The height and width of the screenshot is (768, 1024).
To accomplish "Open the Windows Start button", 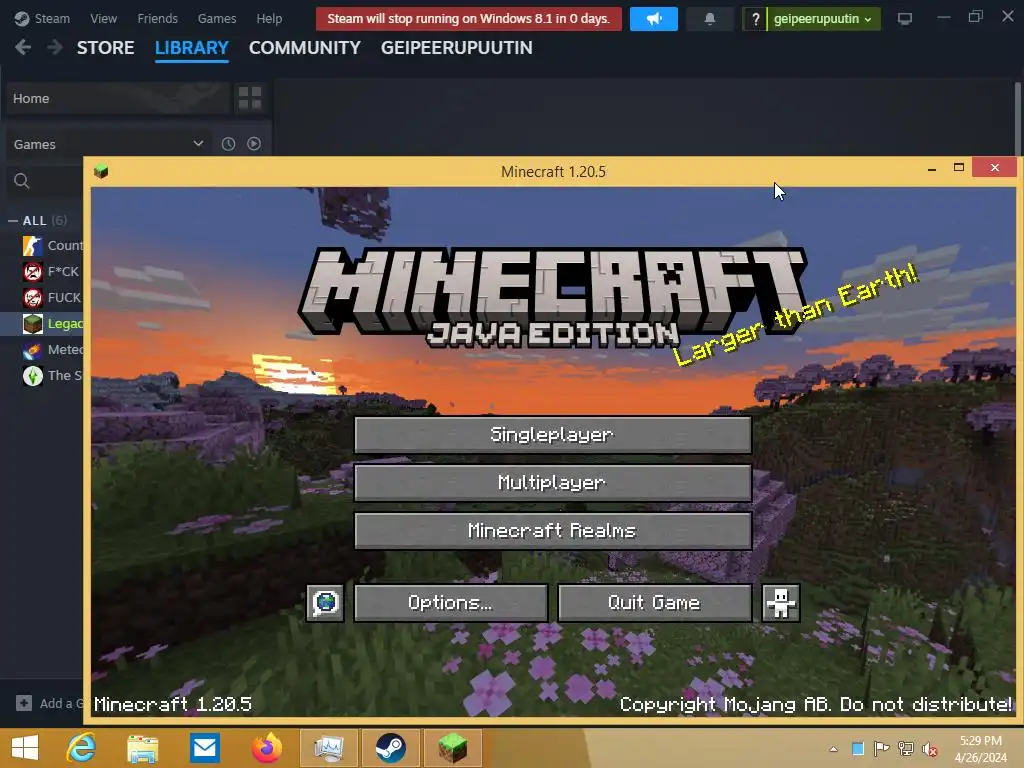I will [25, 748].
